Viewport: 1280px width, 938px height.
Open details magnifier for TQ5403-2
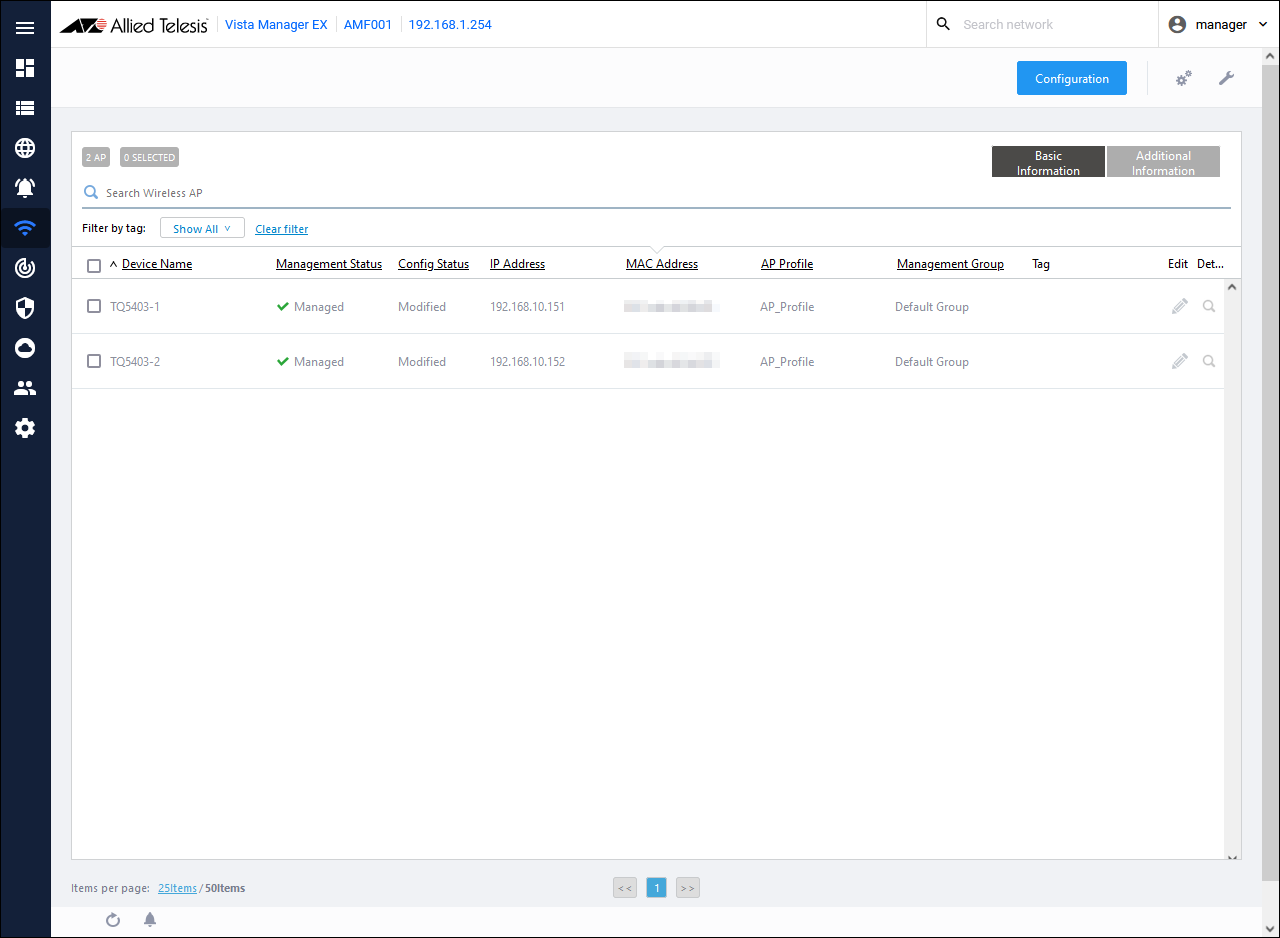click(x=1209, y=361)
